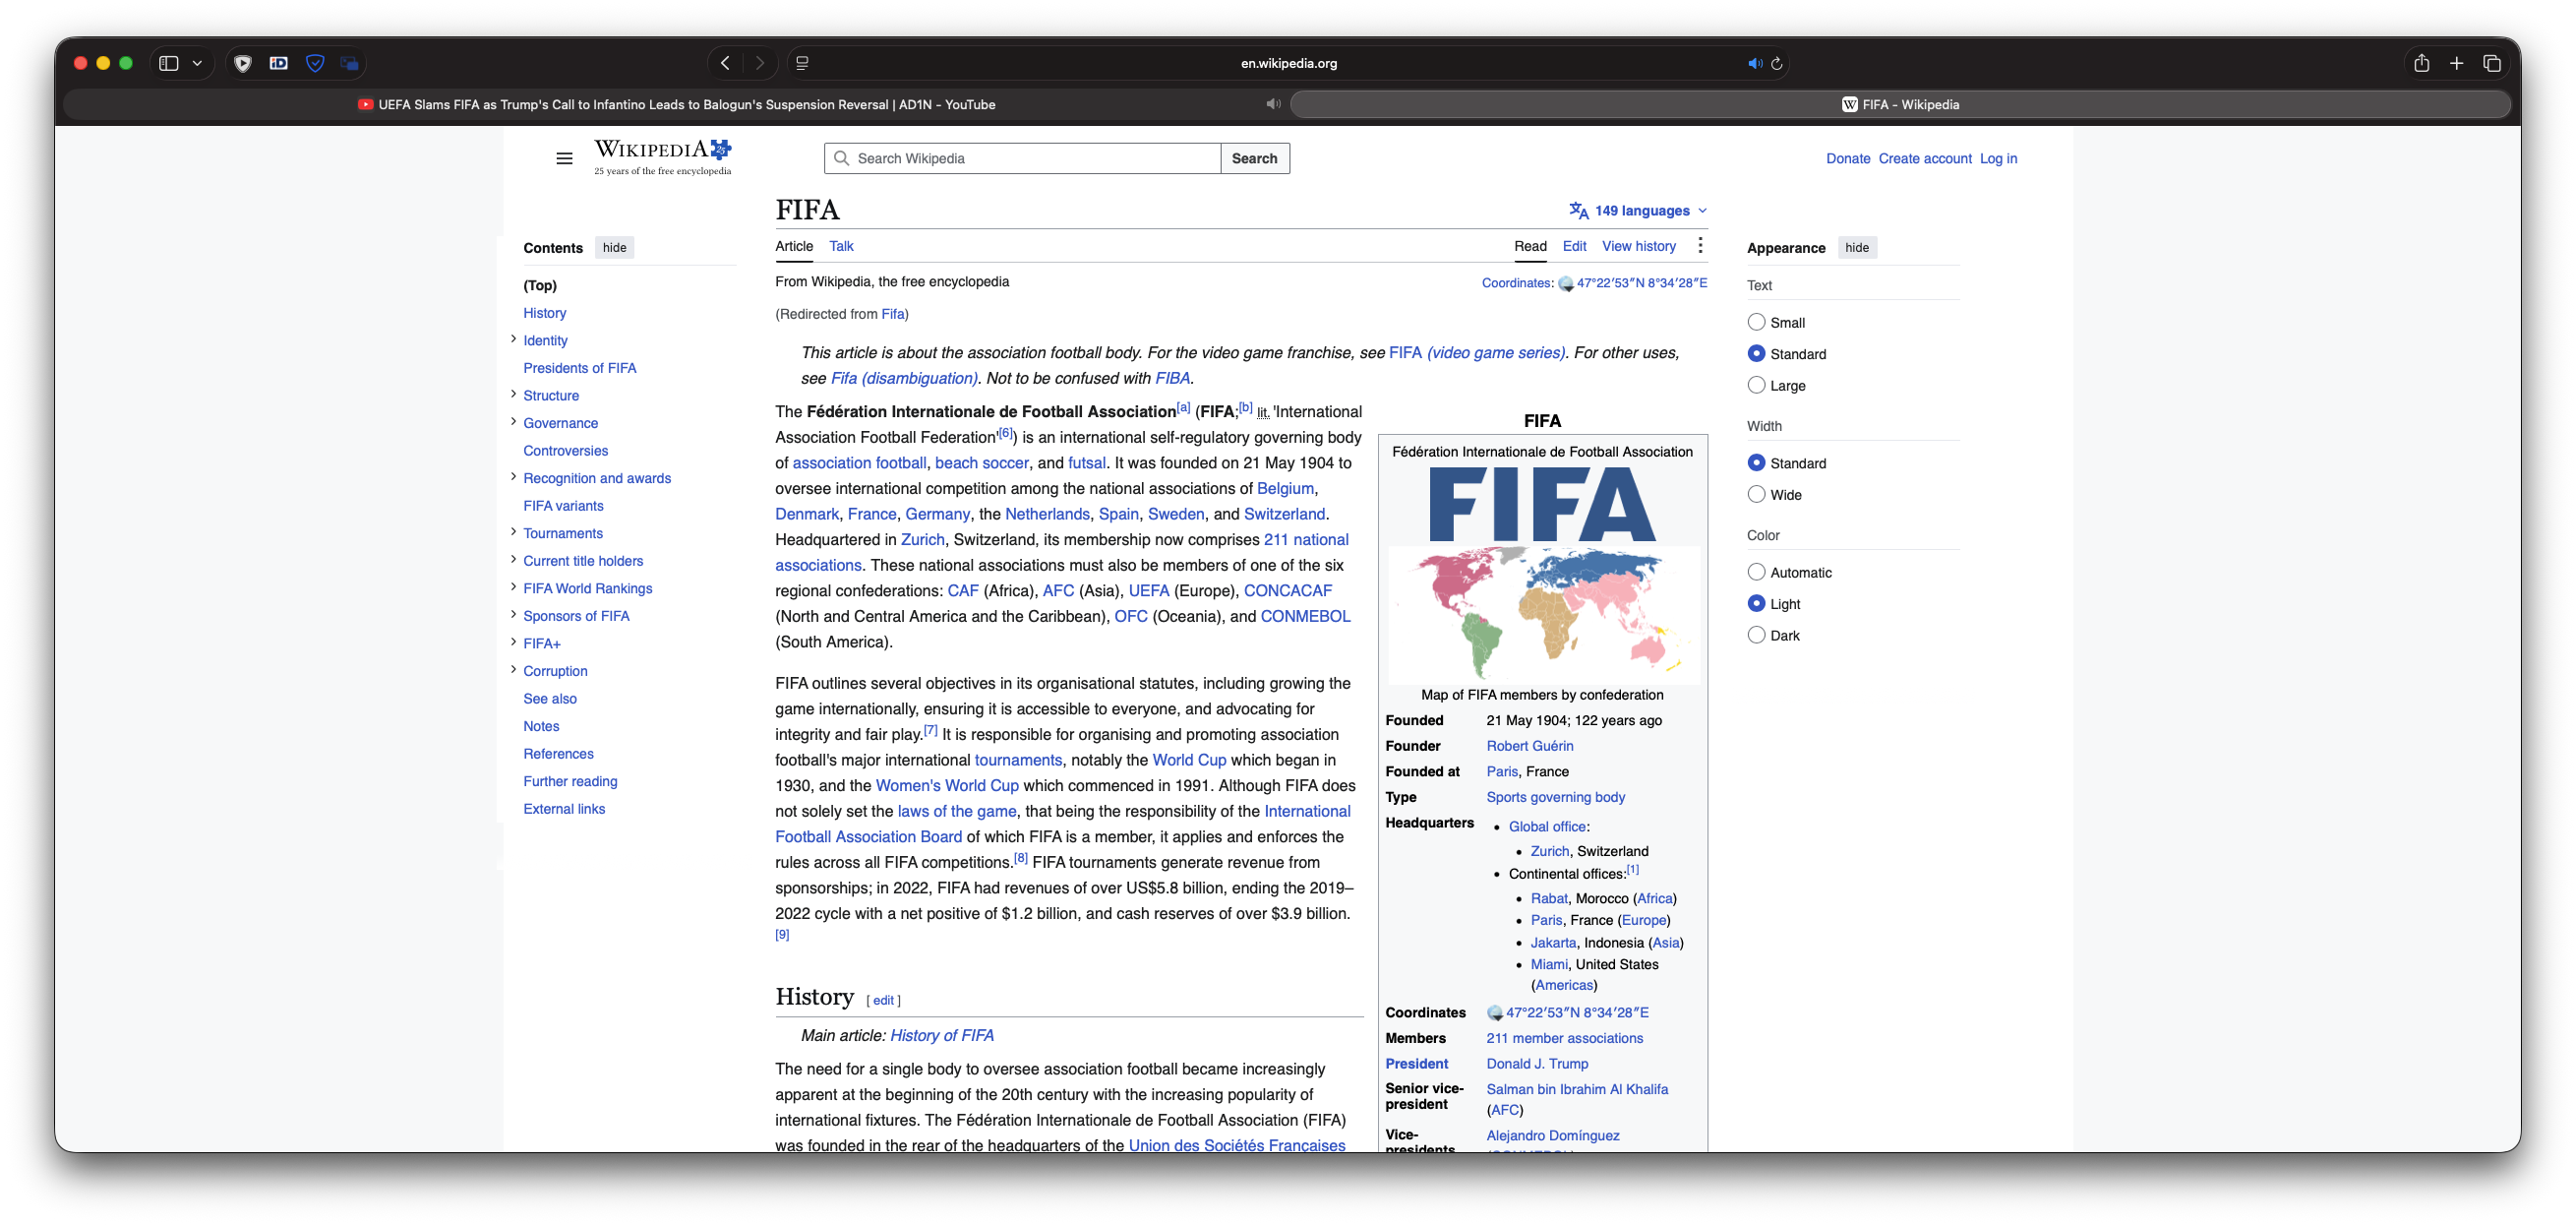Open the ID extension icon in toolbar
Viewport: 2576px width, 1225px height.
click(278, 63)
